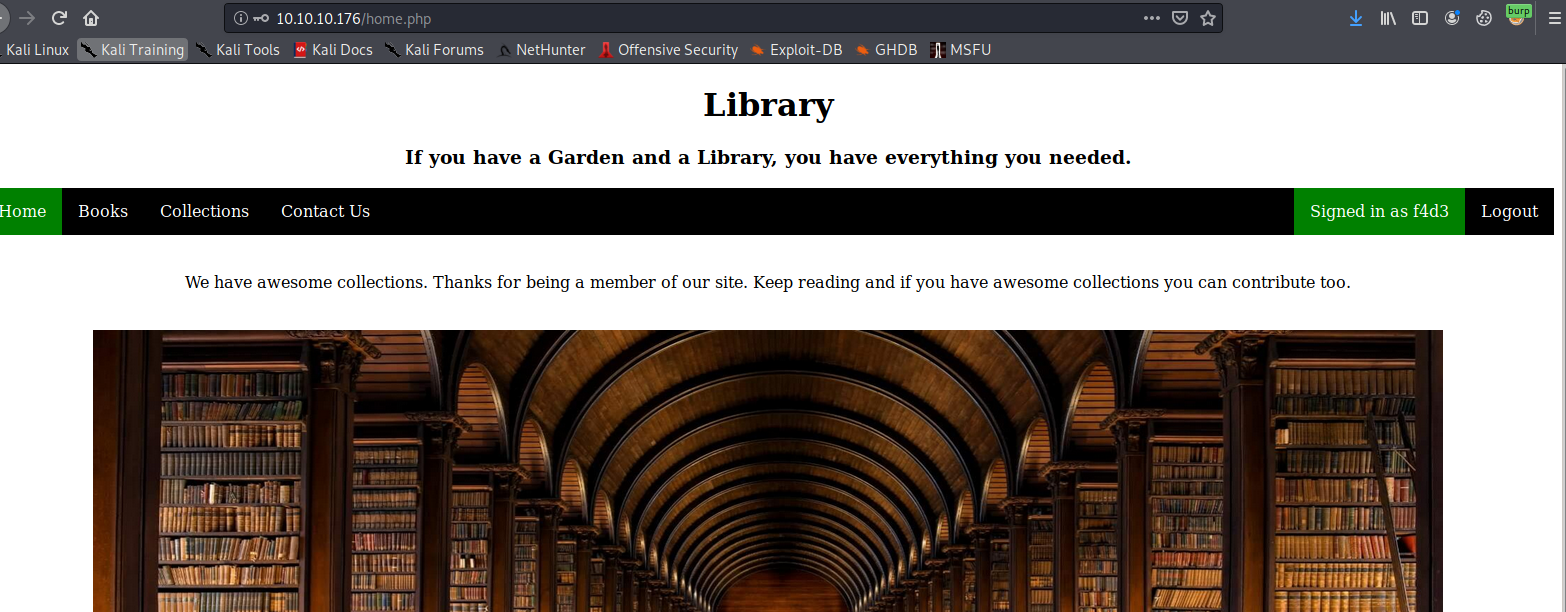Click the Signed in as f4d3 button

point(1379,211)
